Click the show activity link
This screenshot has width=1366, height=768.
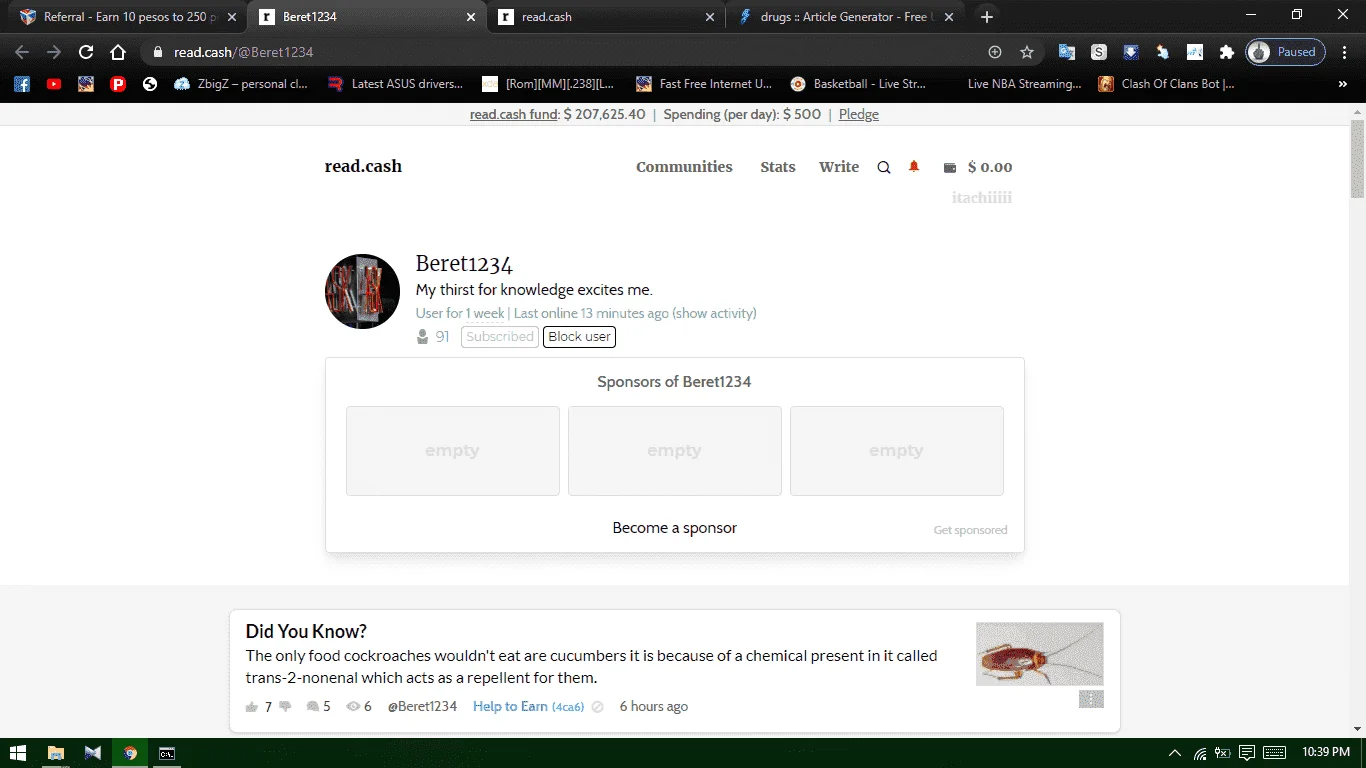pos(714,314)
